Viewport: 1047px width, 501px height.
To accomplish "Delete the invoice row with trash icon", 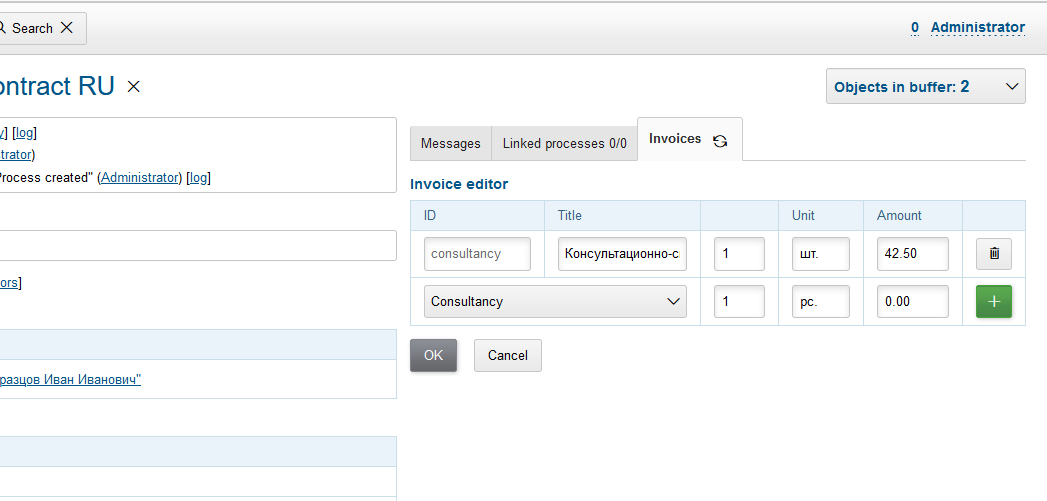I will pyautogui.click(x=994, y=254).
